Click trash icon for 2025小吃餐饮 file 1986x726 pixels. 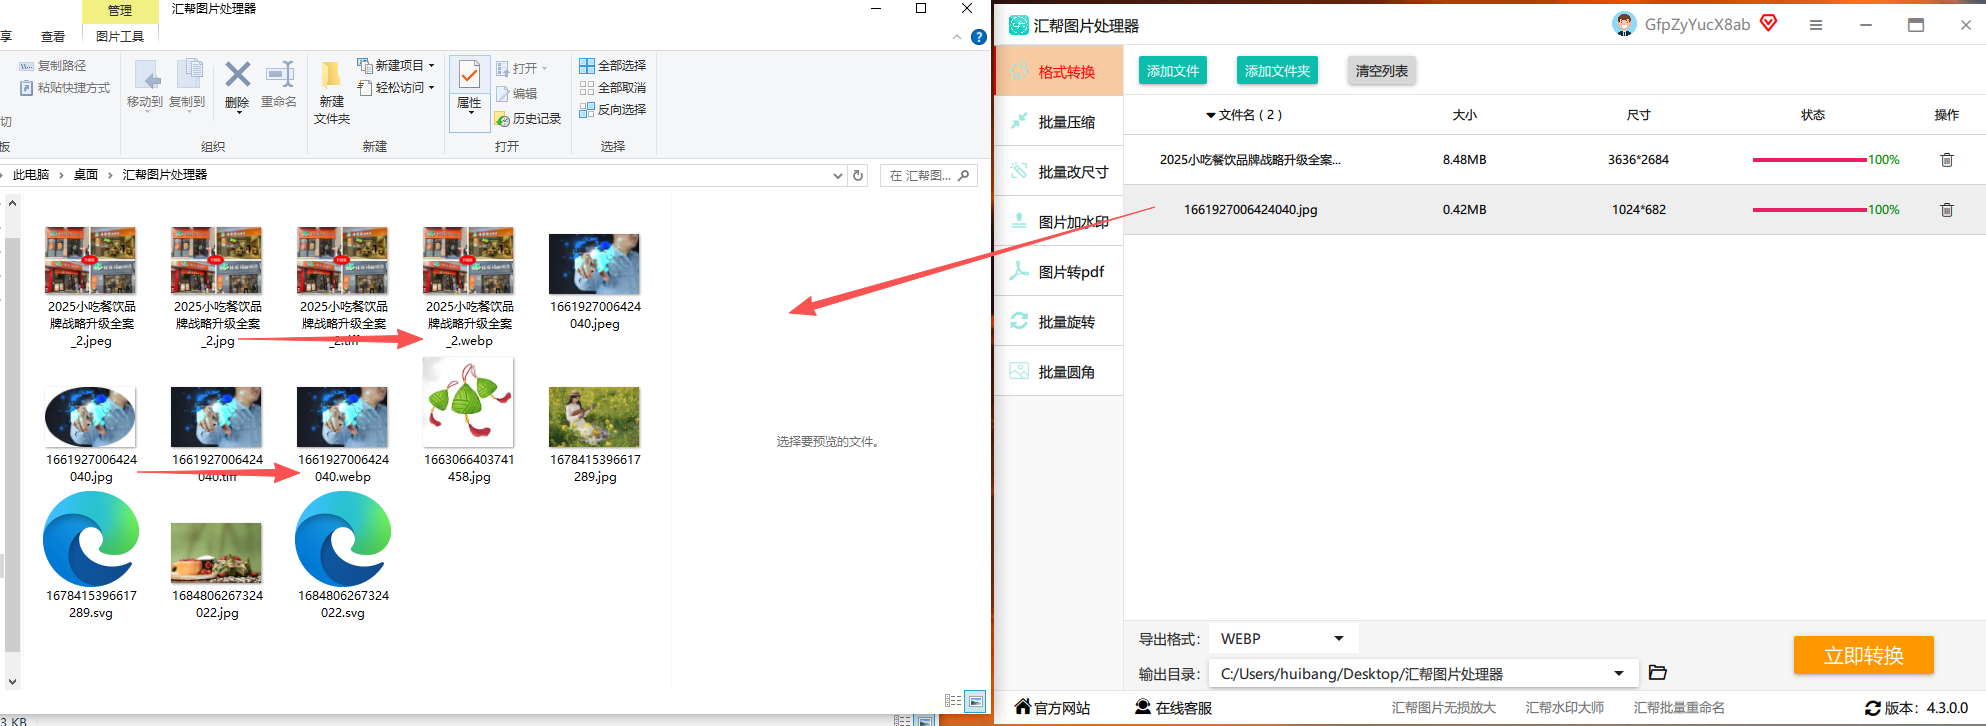pyautogui.click(x=1946, y=160)
